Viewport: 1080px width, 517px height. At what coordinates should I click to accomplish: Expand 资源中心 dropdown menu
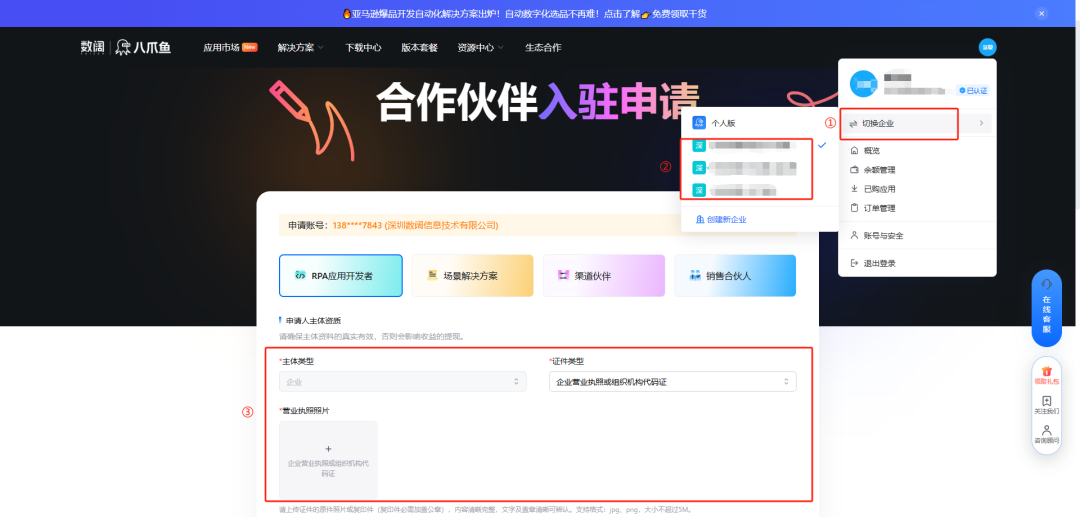[x=481, y=48]
